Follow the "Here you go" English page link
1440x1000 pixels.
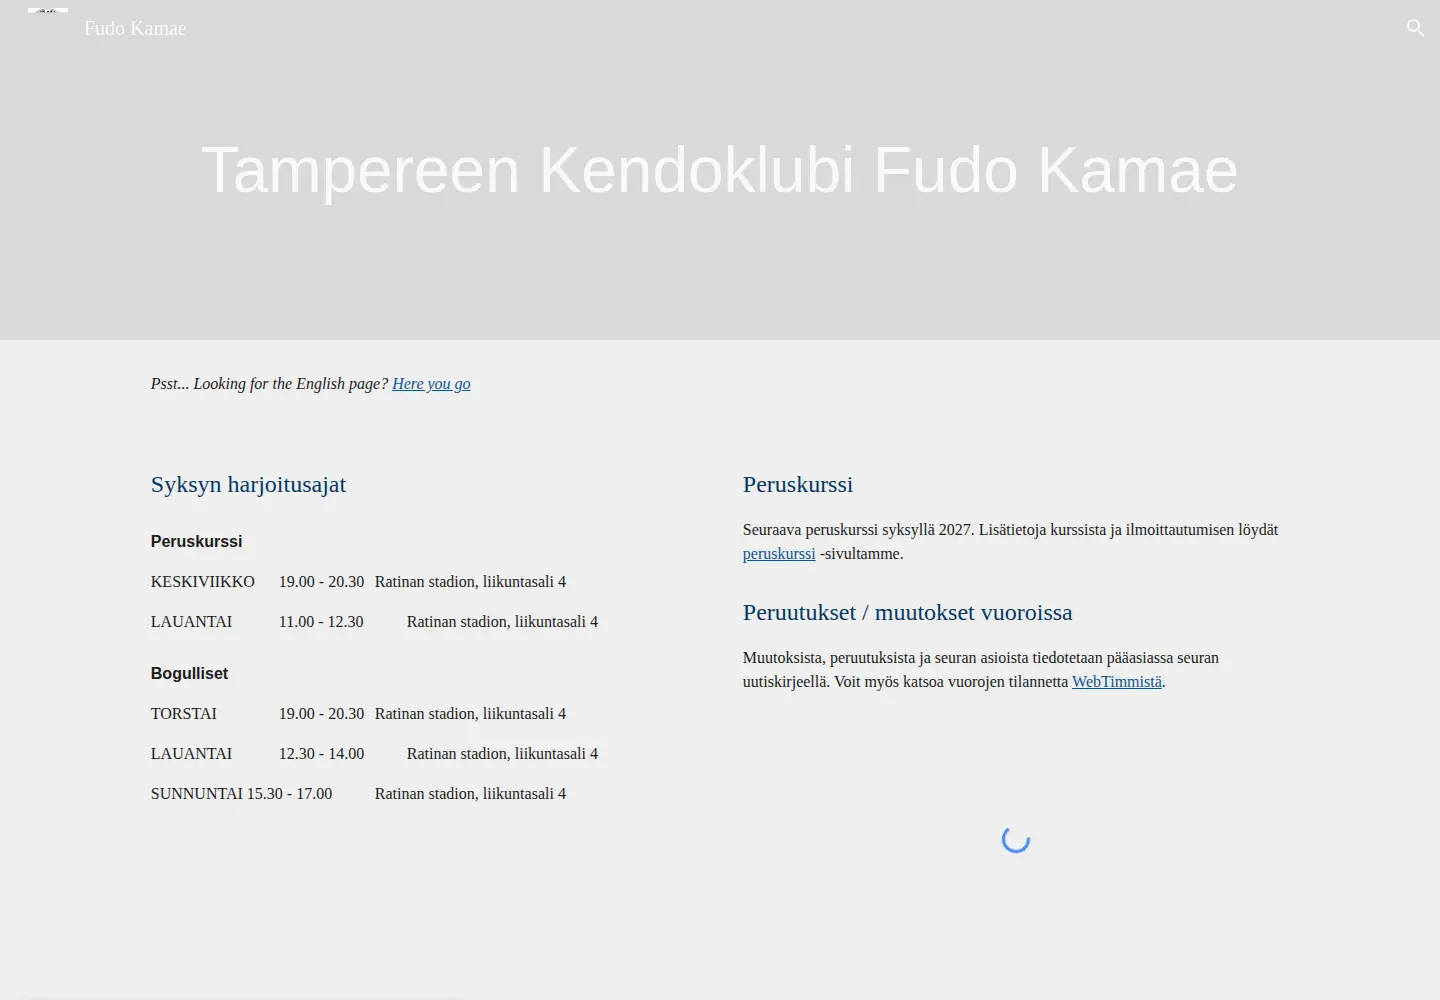(431, 384)
